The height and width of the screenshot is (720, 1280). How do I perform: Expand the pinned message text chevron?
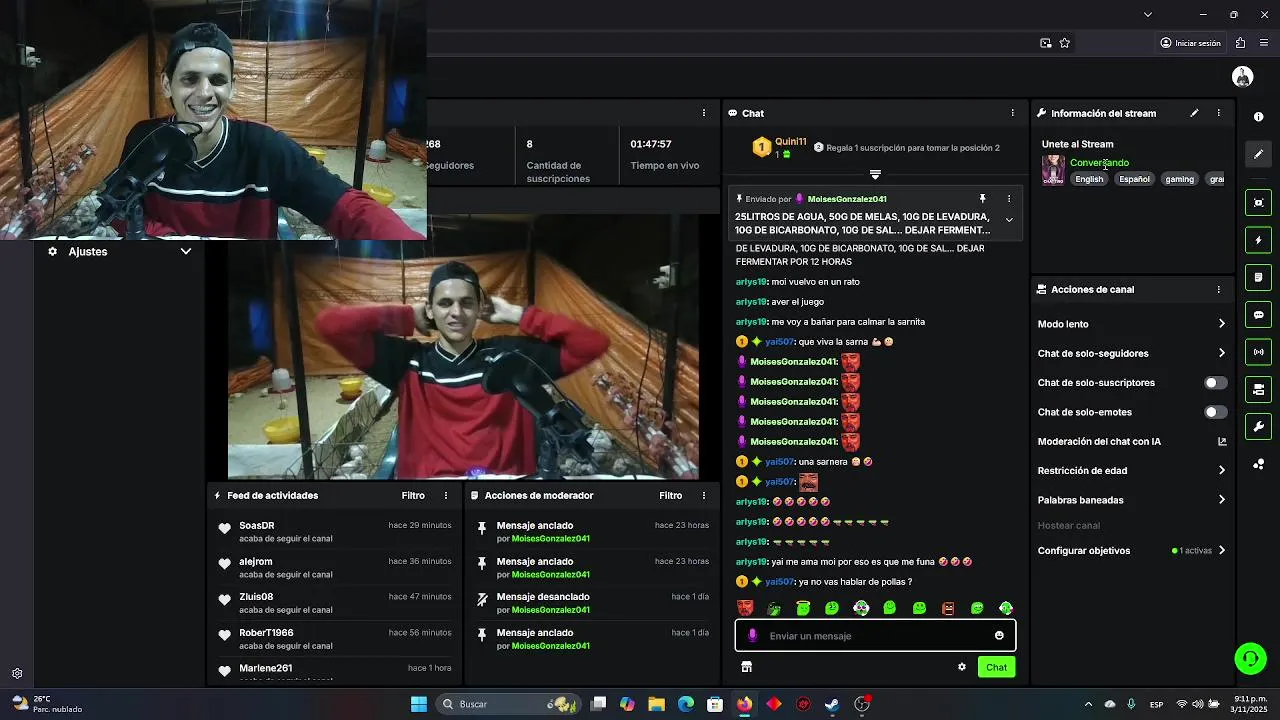click(x=1009, y=220)
